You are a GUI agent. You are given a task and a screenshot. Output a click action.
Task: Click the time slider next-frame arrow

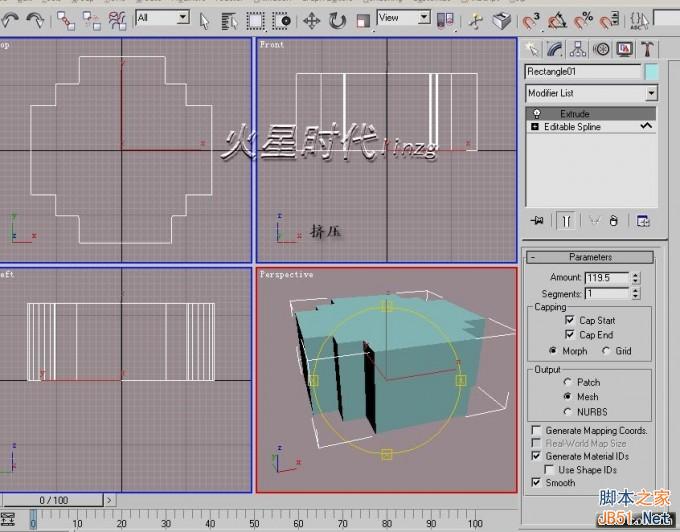(x=109, y=500)
